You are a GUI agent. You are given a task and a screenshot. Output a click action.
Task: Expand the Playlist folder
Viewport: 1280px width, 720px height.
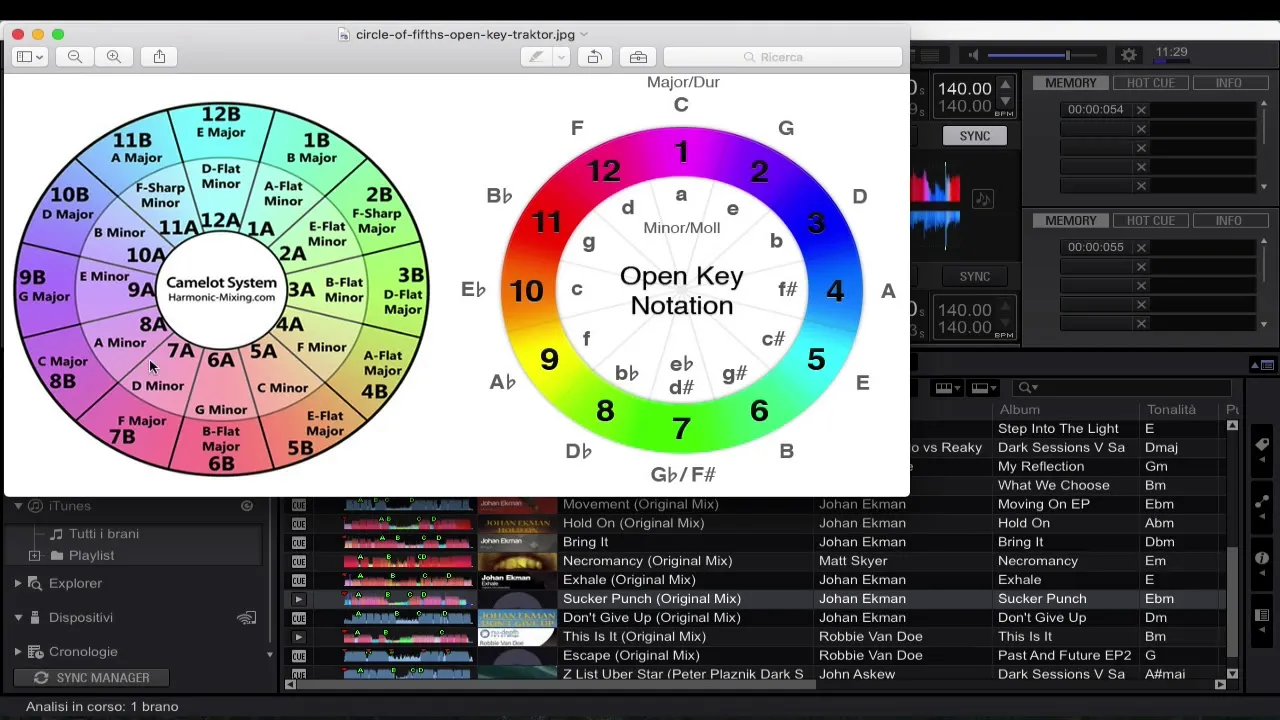(x=35, y=555)
